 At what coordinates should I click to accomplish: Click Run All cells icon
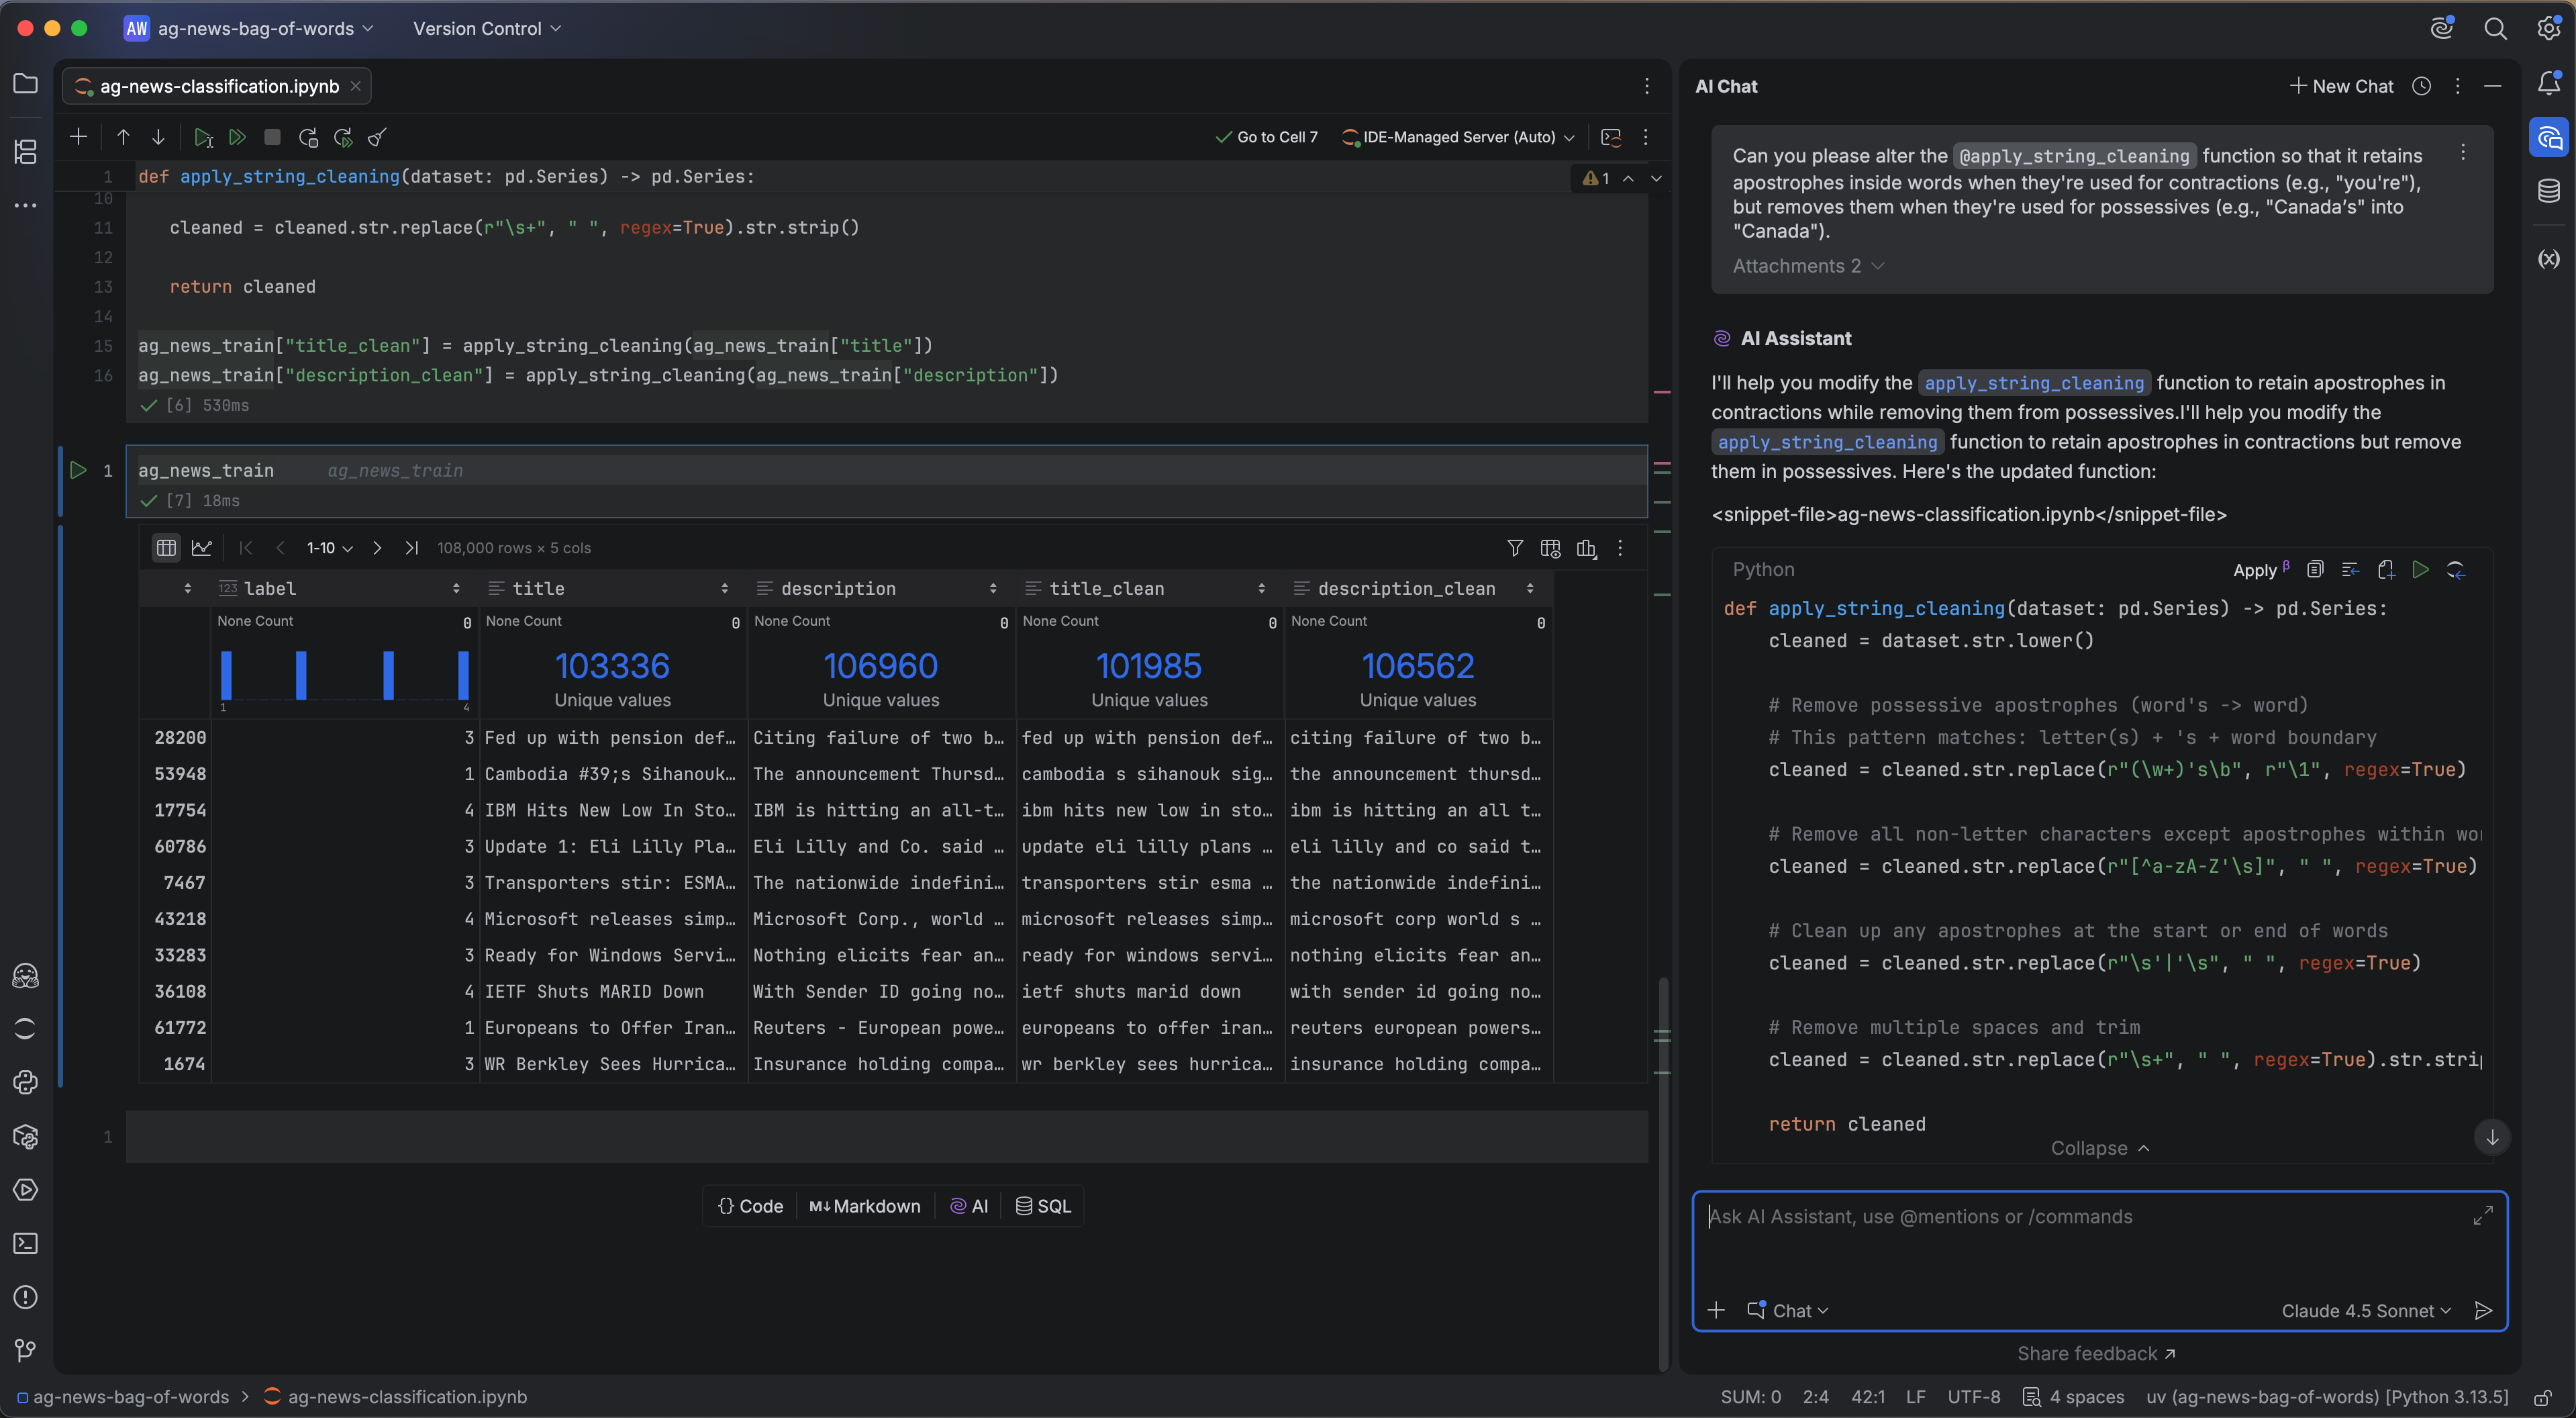237,137
